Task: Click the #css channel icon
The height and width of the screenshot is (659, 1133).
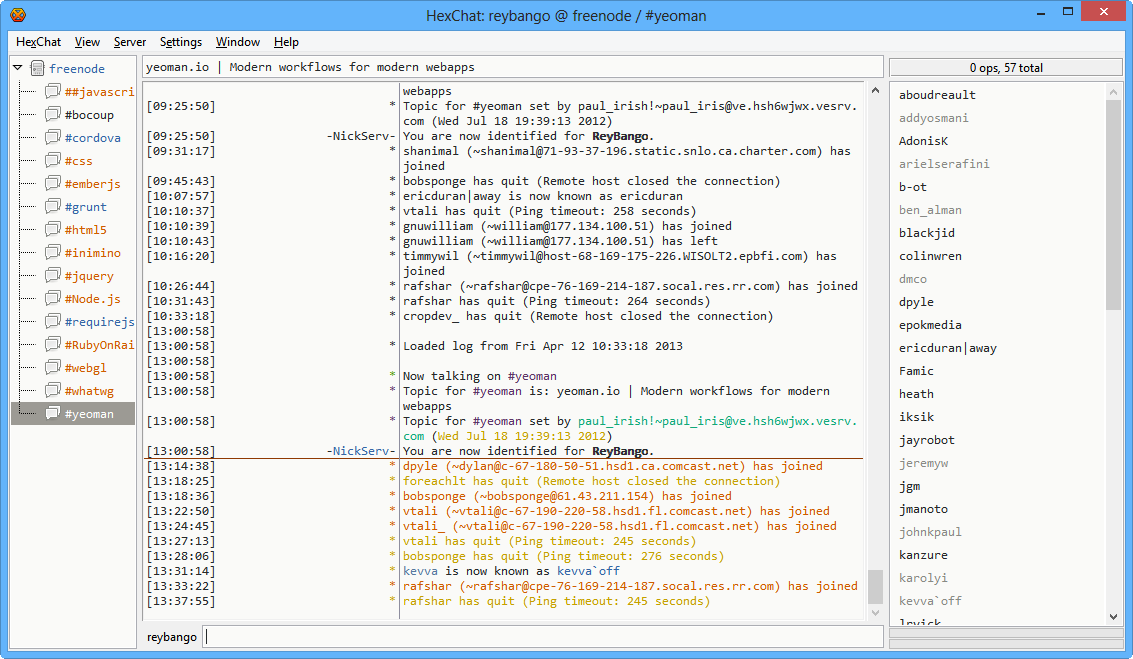Action: coord(52,160)
